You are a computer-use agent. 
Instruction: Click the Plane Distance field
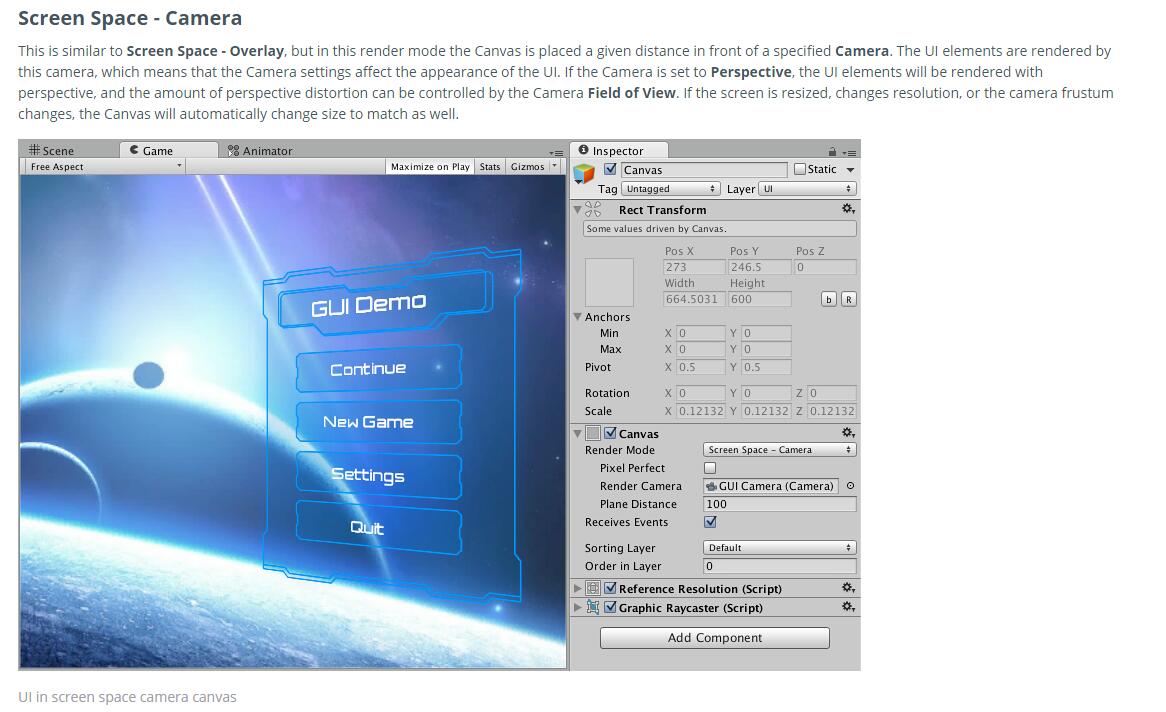[779, 504]
